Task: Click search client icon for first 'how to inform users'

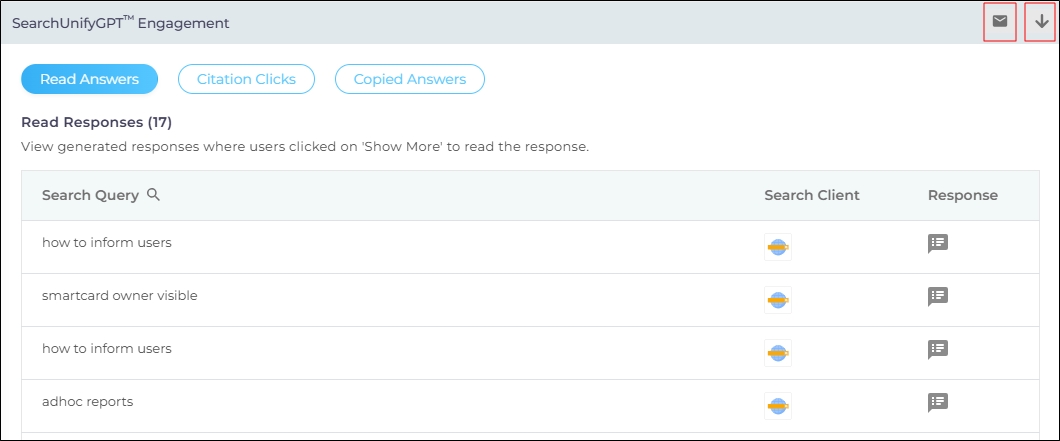Action: point(777,246)
